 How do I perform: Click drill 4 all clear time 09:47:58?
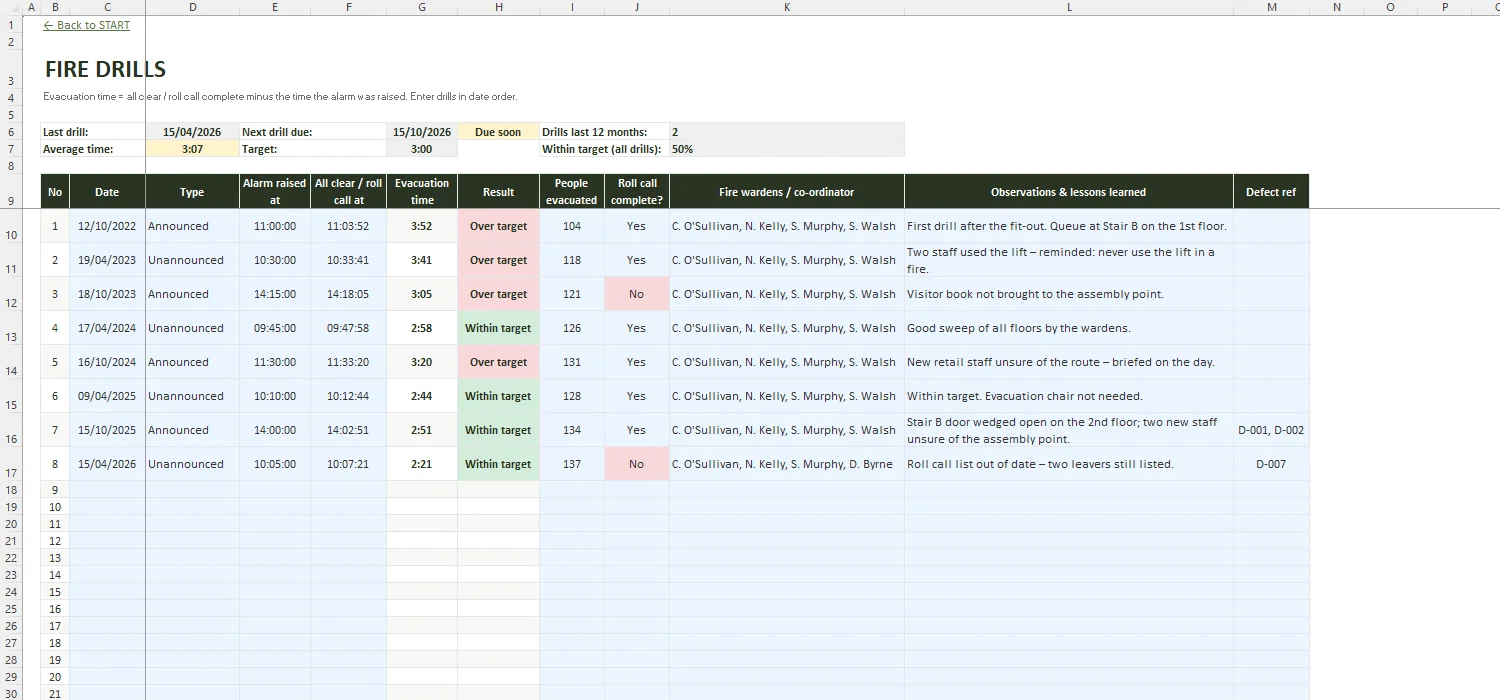pos(348,328)
